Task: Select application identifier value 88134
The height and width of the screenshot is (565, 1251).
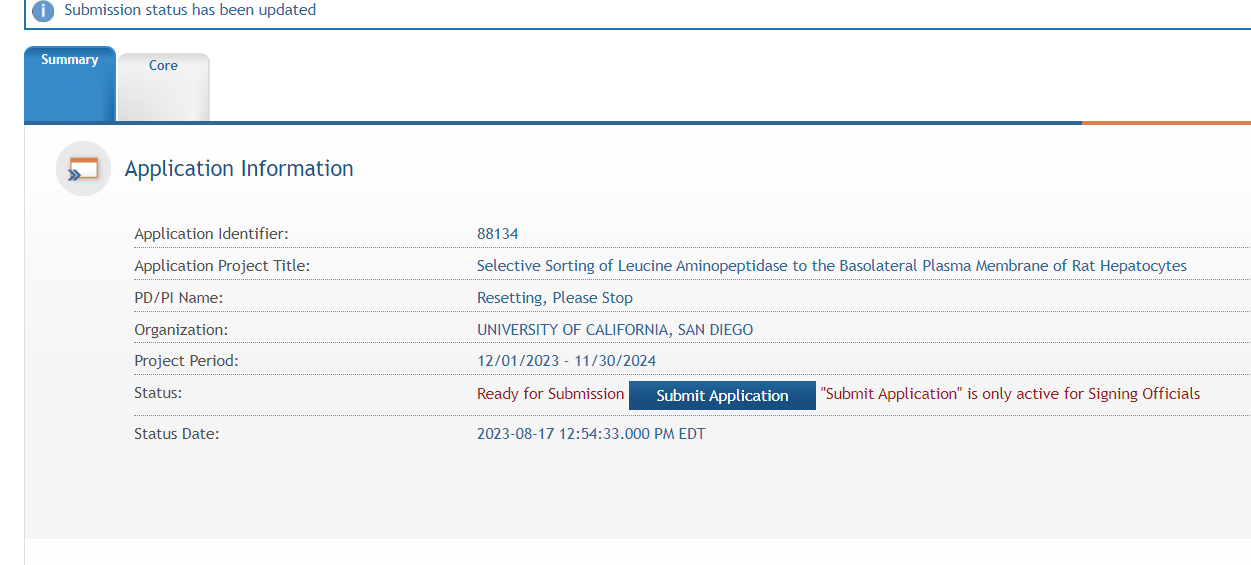Action: [x=498, y=234]
